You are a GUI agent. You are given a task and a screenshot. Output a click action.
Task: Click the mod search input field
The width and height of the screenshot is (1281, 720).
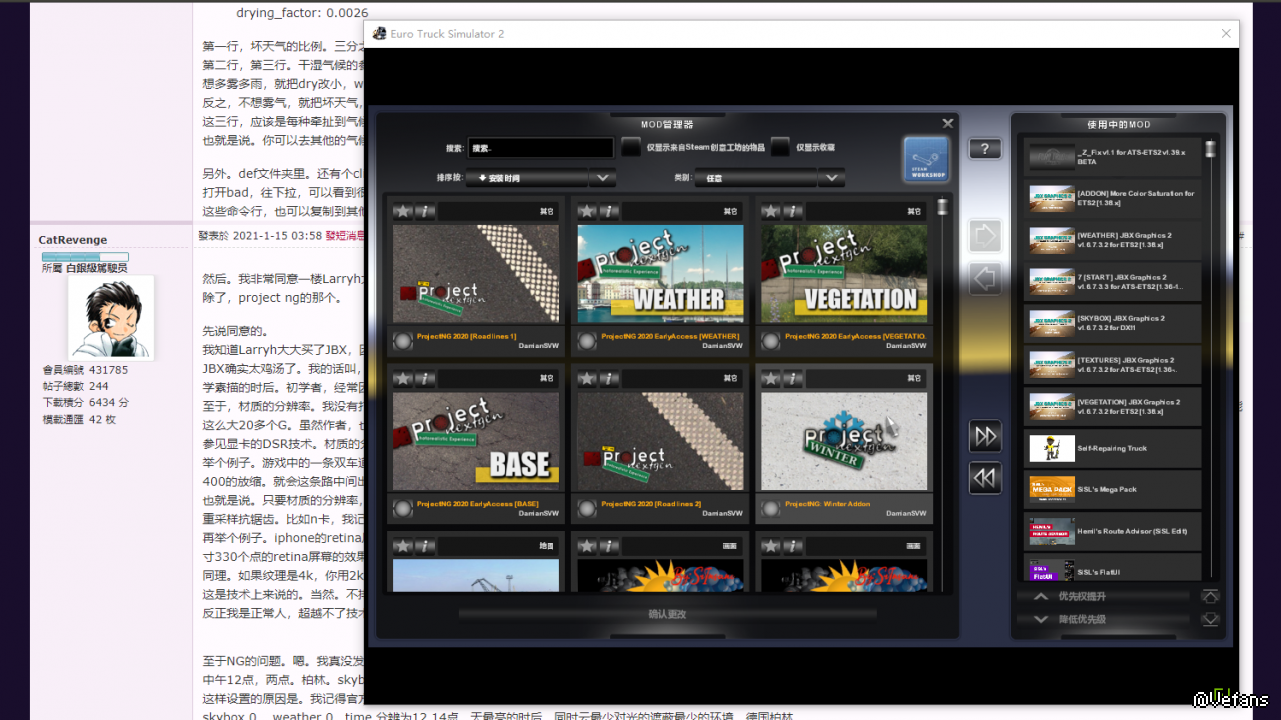[x=540, y=148]
